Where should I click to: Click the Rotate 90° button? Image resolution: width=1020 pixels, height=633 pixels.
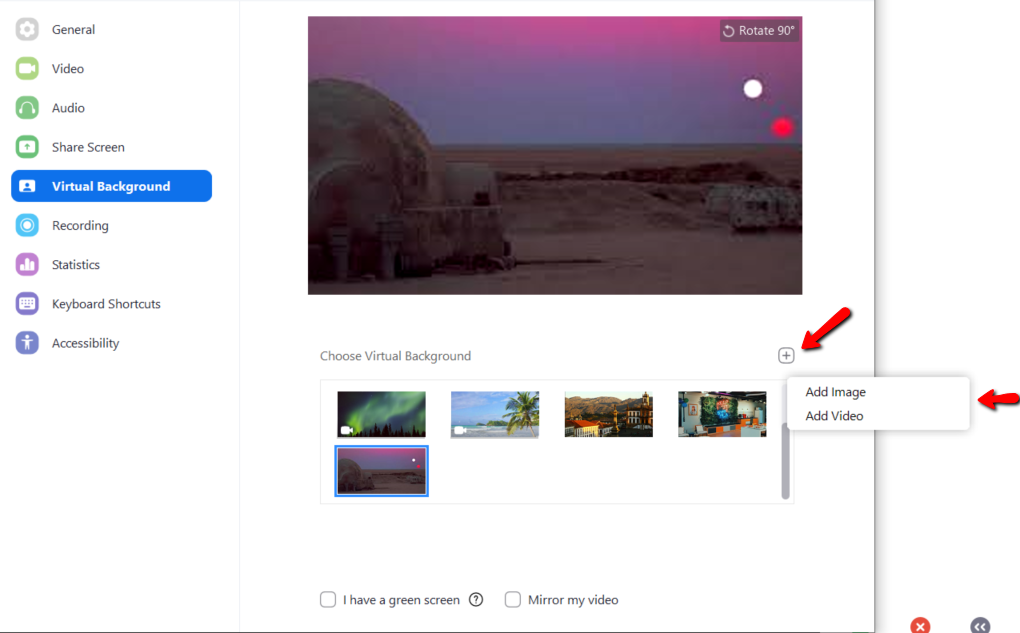pyautogui.click(x=759, y=31)
